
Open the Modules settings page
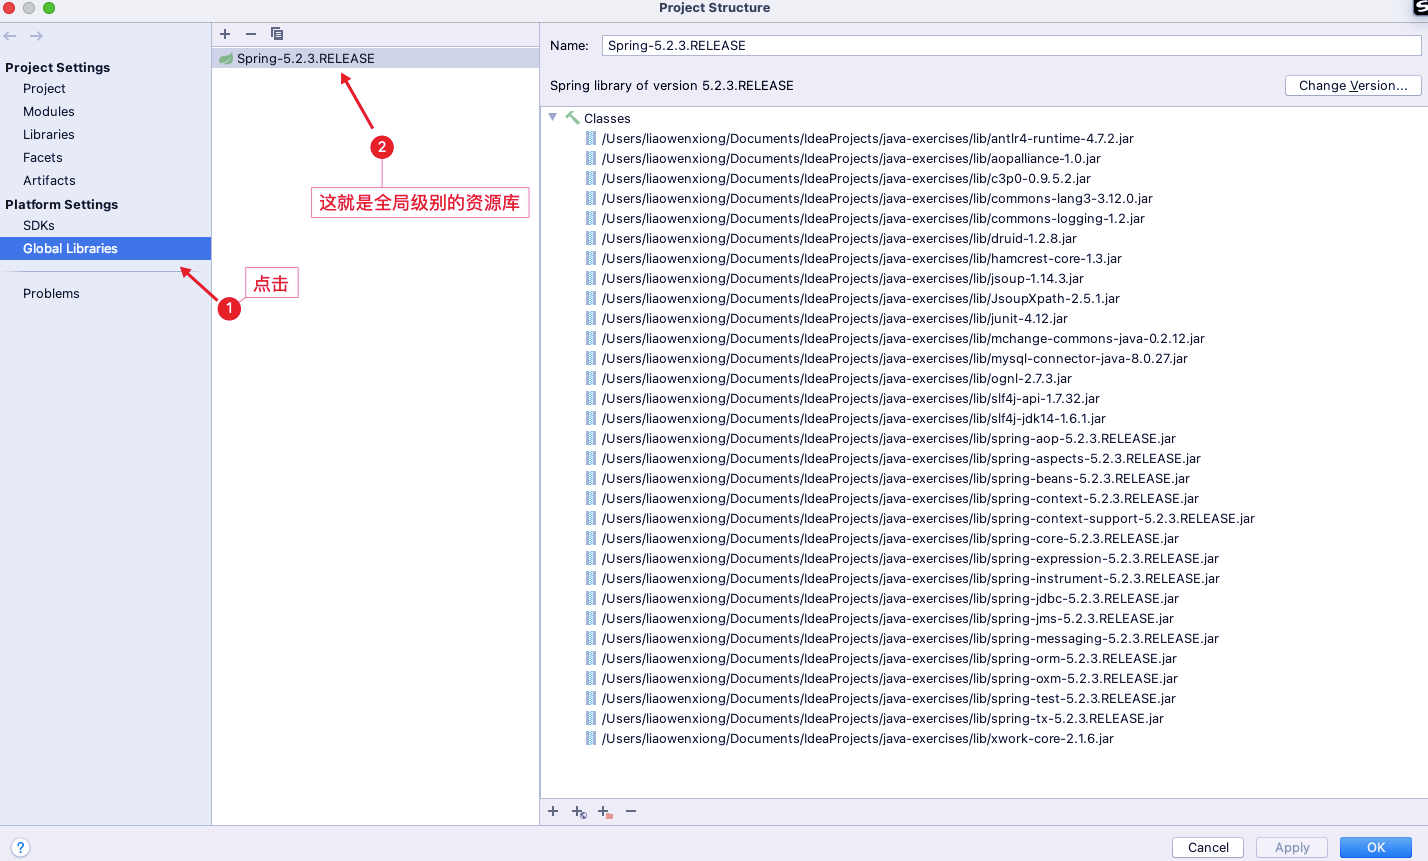[49, 112]
